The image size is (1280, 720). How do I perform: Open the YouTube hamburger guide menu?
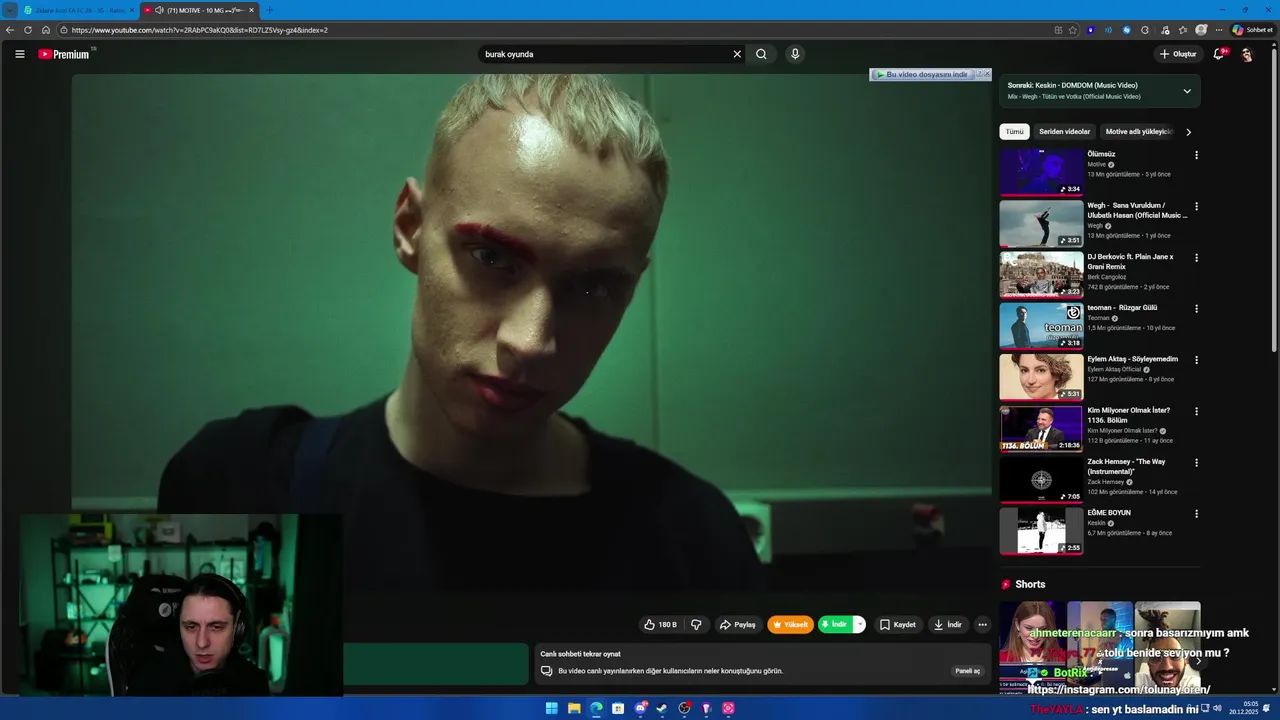(x=19, y=54)
